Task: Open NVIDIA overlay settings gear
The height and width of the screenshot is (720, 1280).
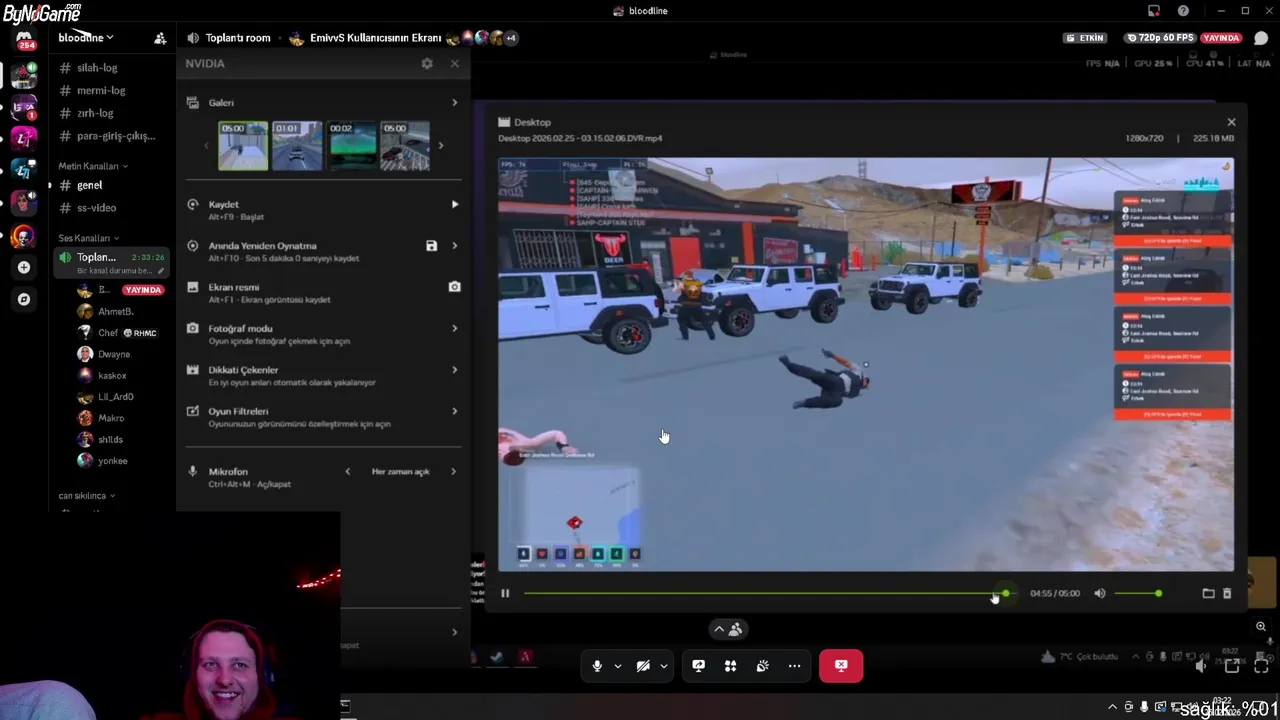Action: [427, 63]
